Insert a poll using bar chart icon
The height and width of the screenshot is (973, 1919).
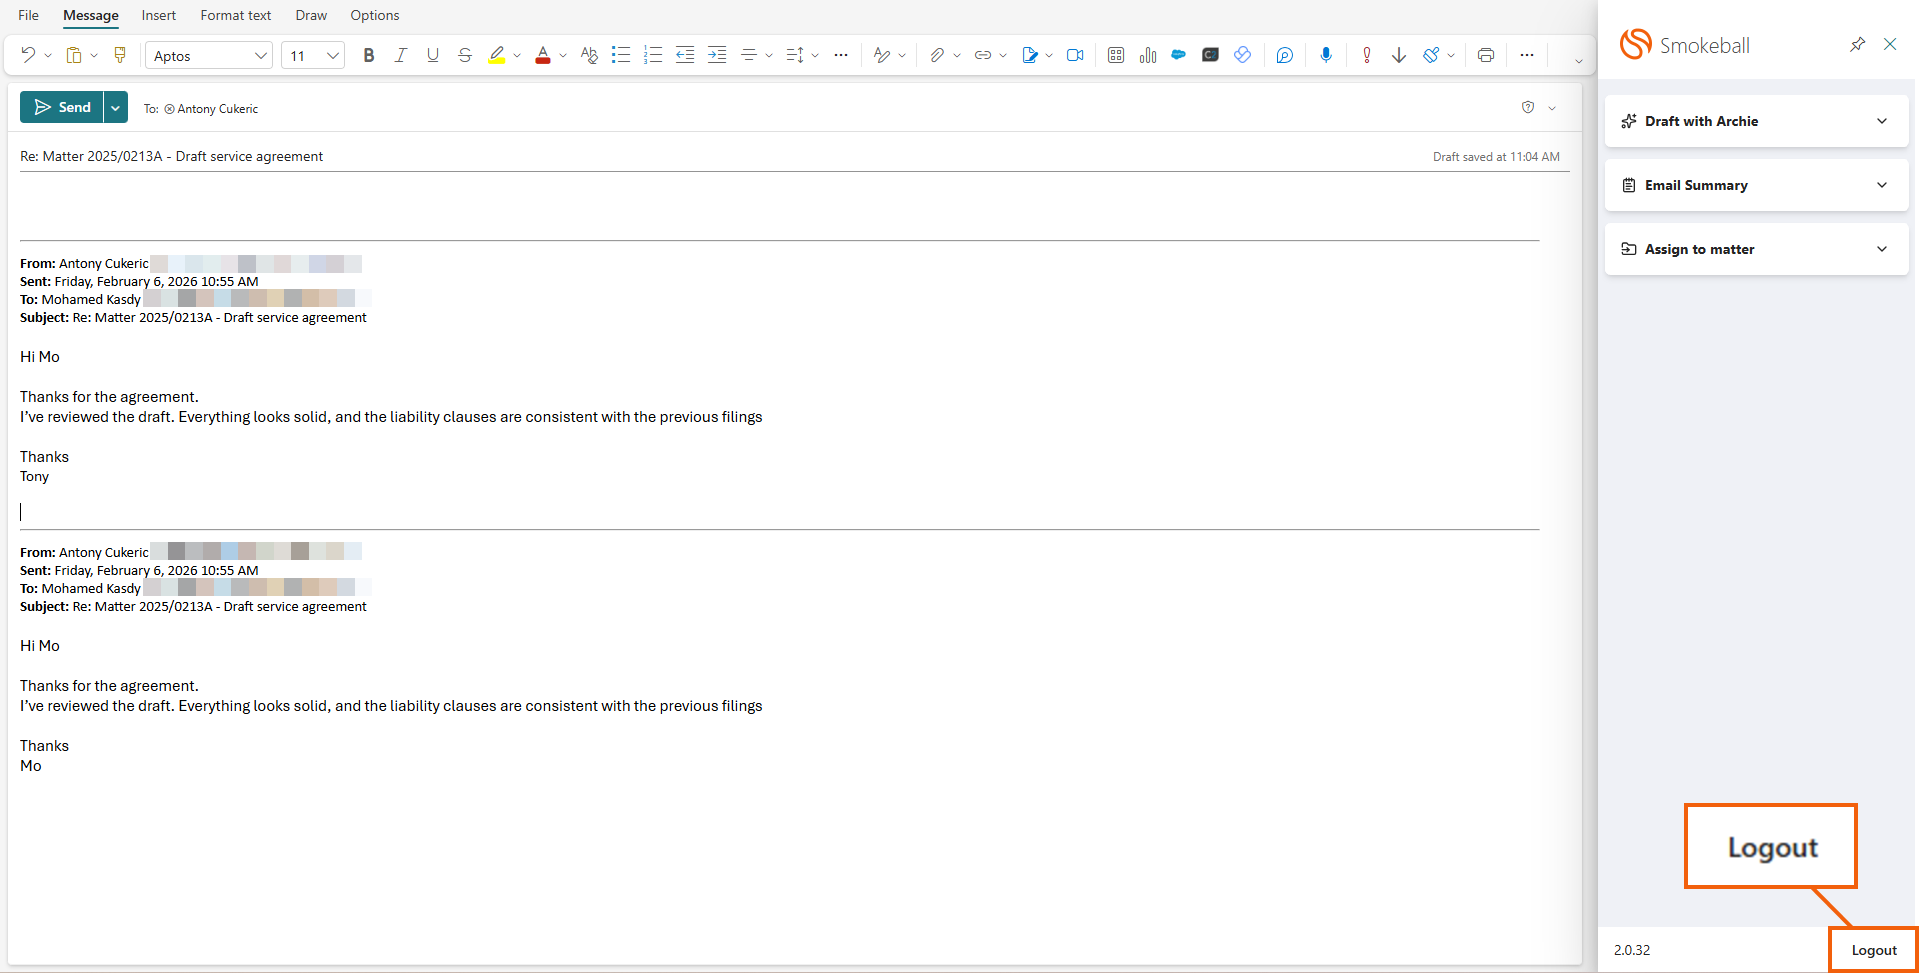point(1147,55)
